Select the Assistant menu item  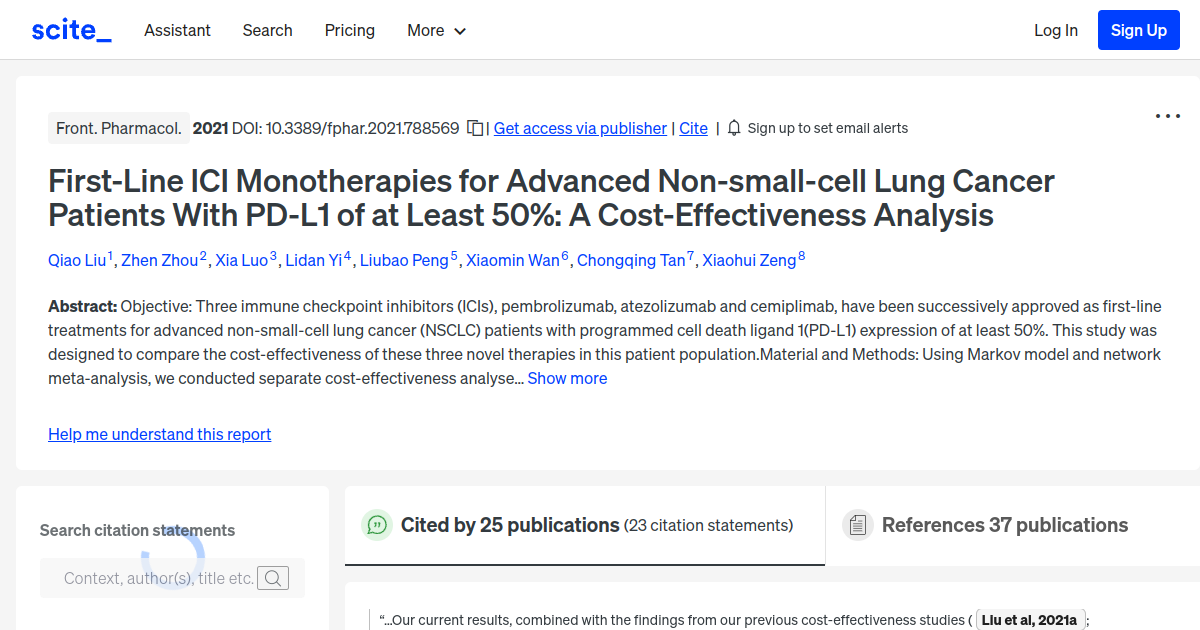pyautogui.click(x=177, y=30)
